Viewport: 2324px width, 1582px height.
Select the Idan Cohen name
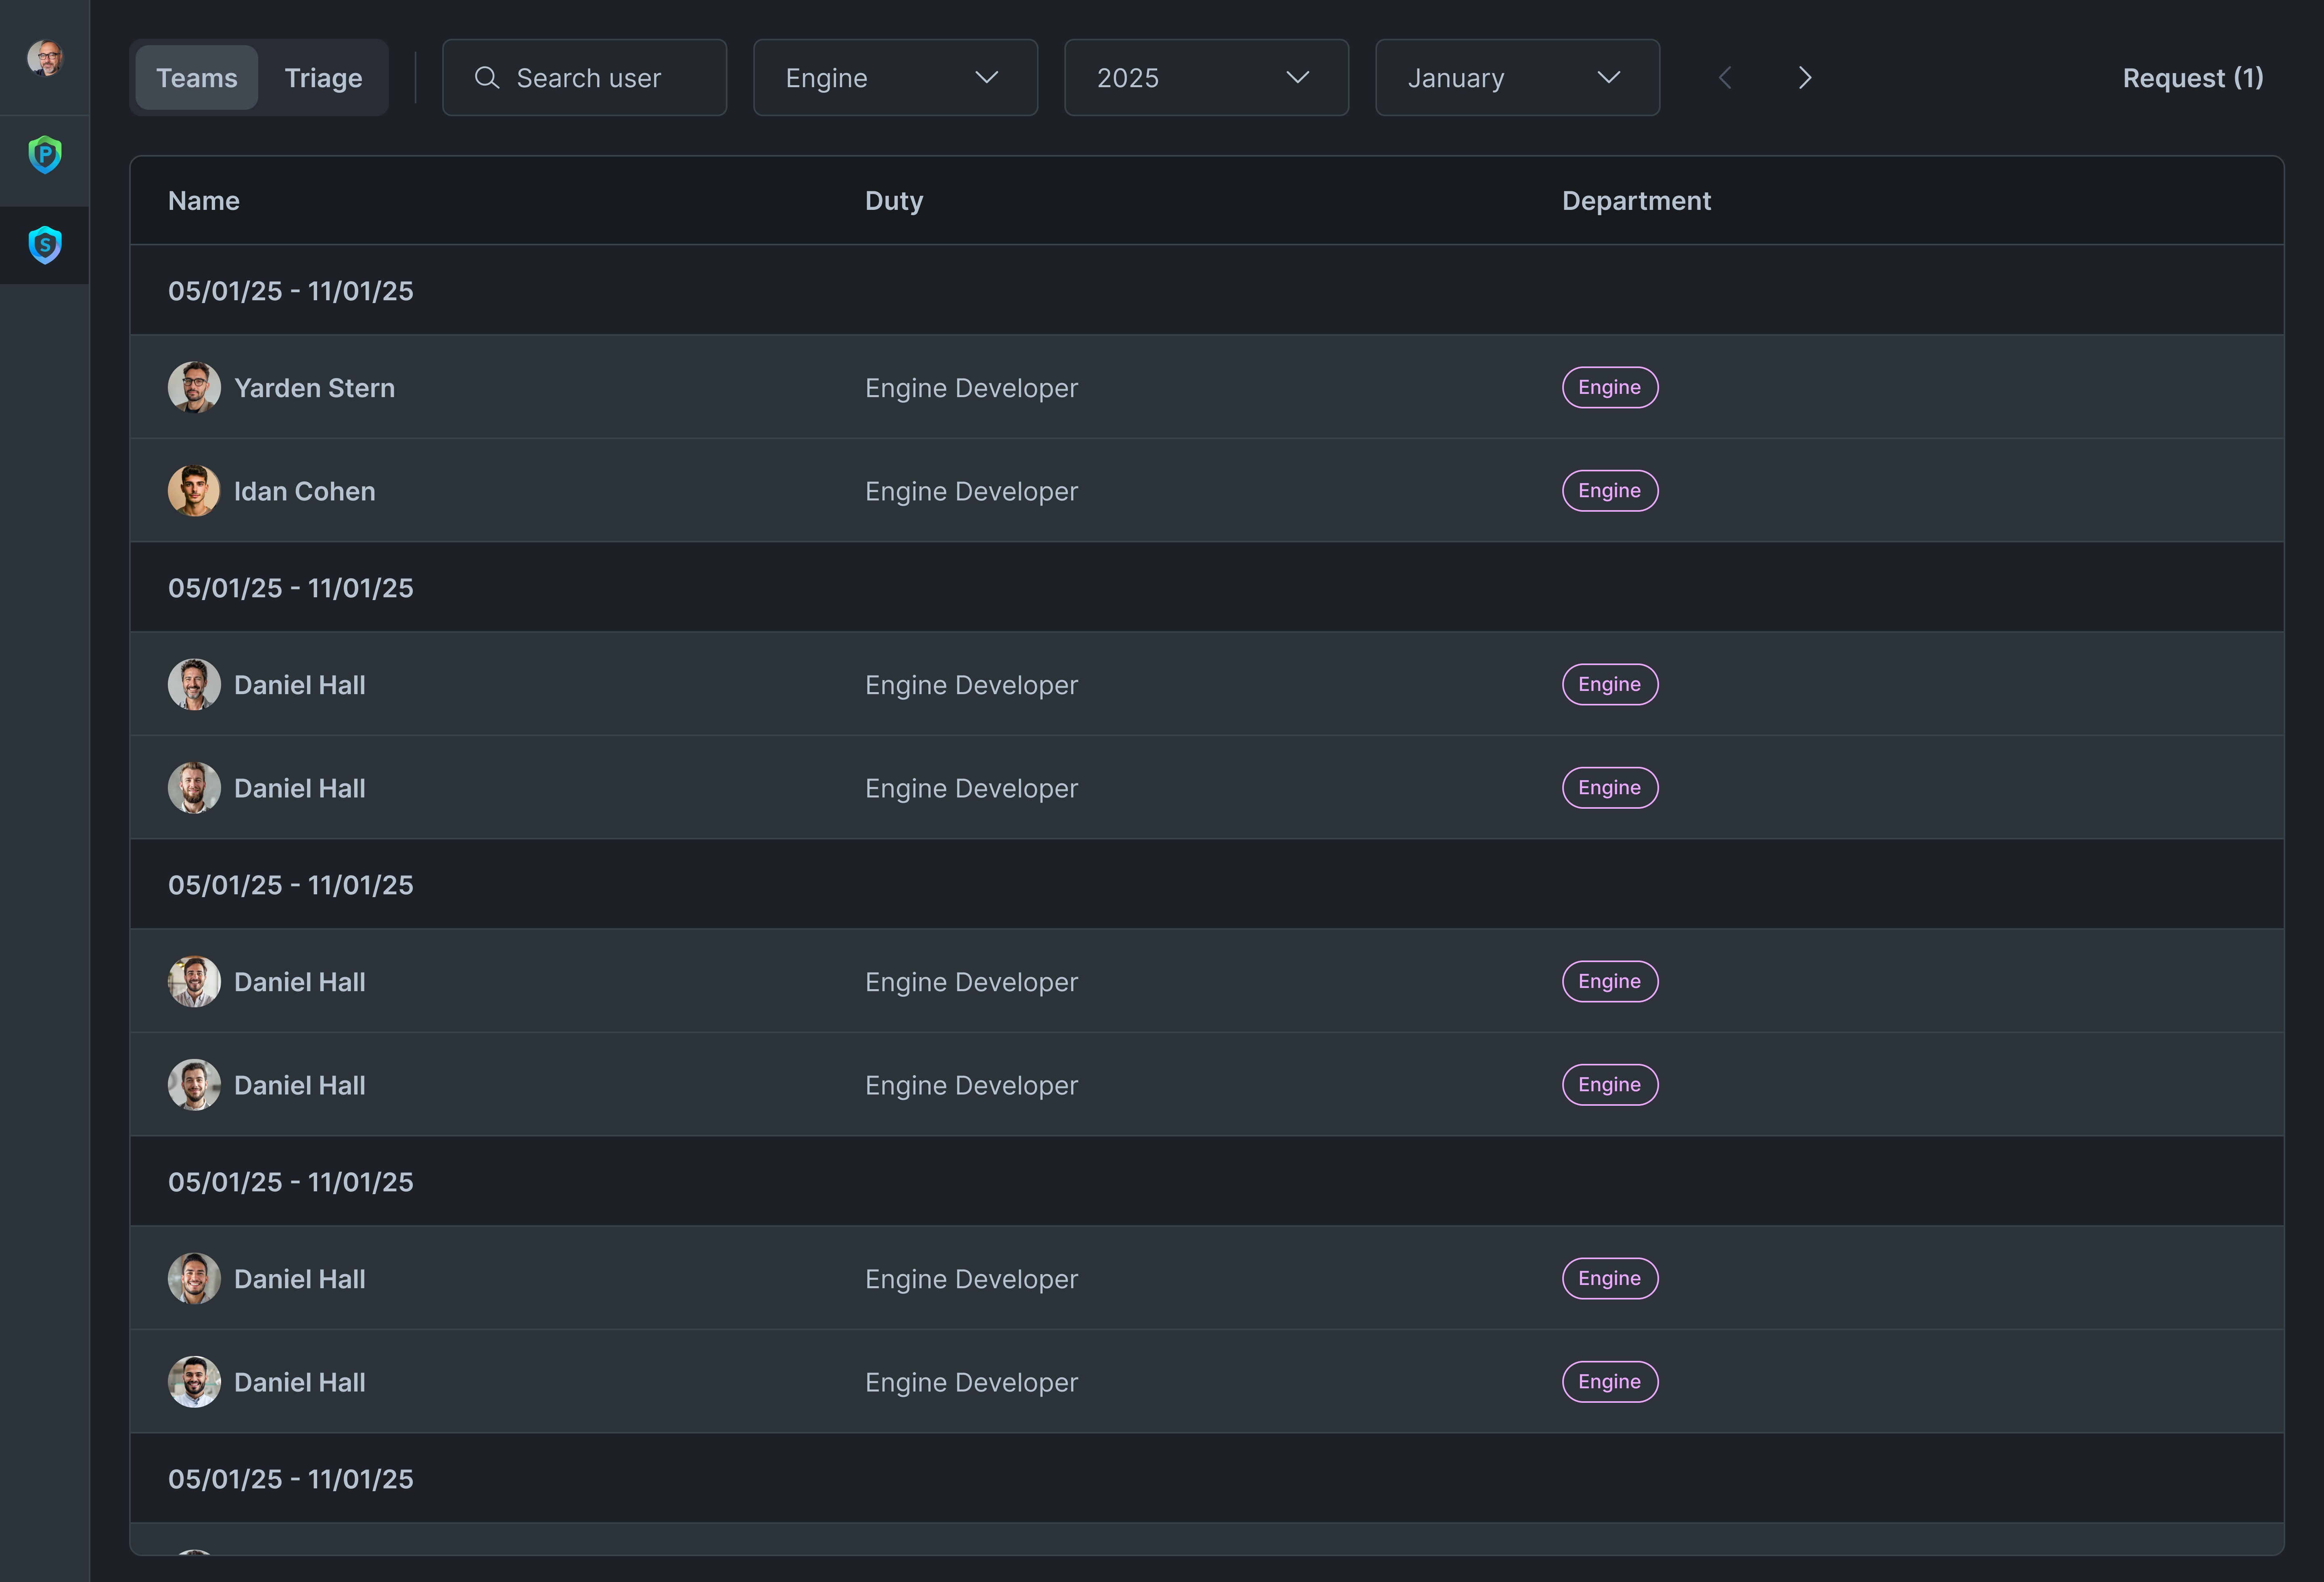305,492
